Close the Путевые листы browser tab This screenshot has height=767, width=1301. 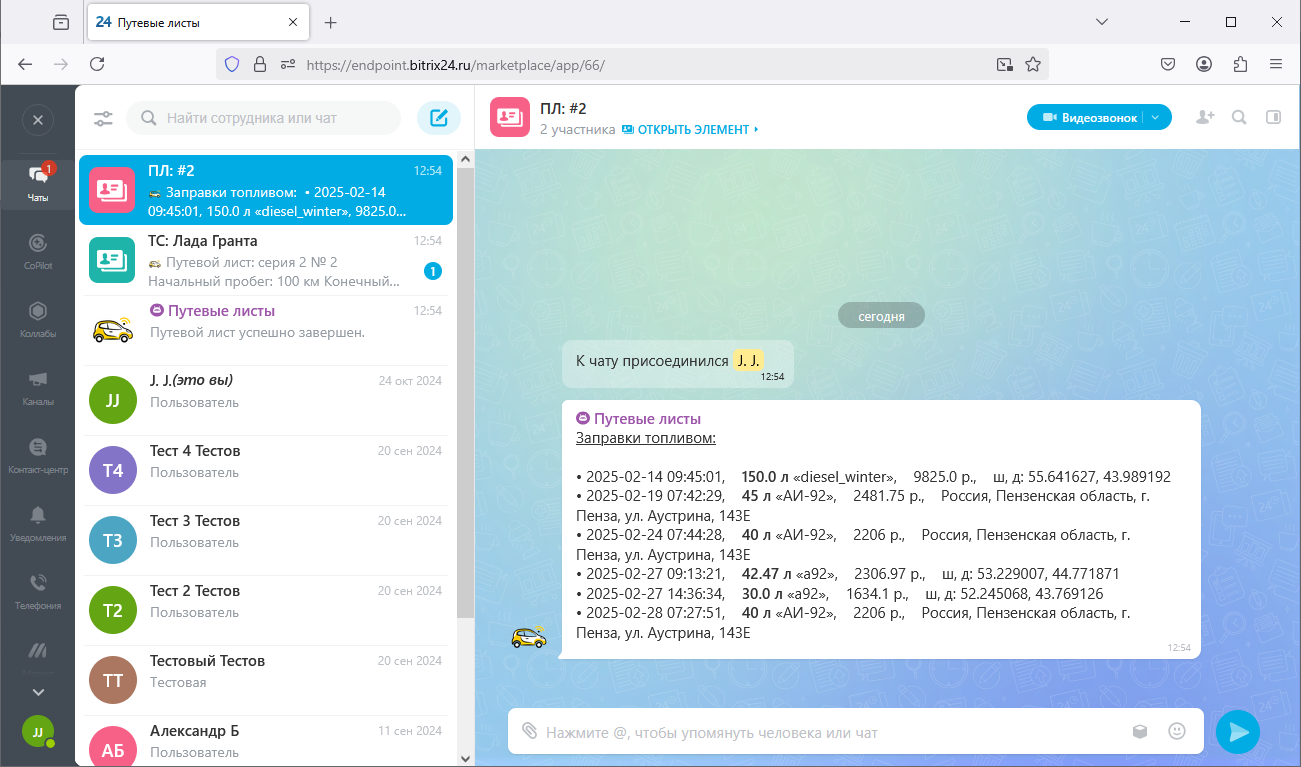tap(293, 22)
